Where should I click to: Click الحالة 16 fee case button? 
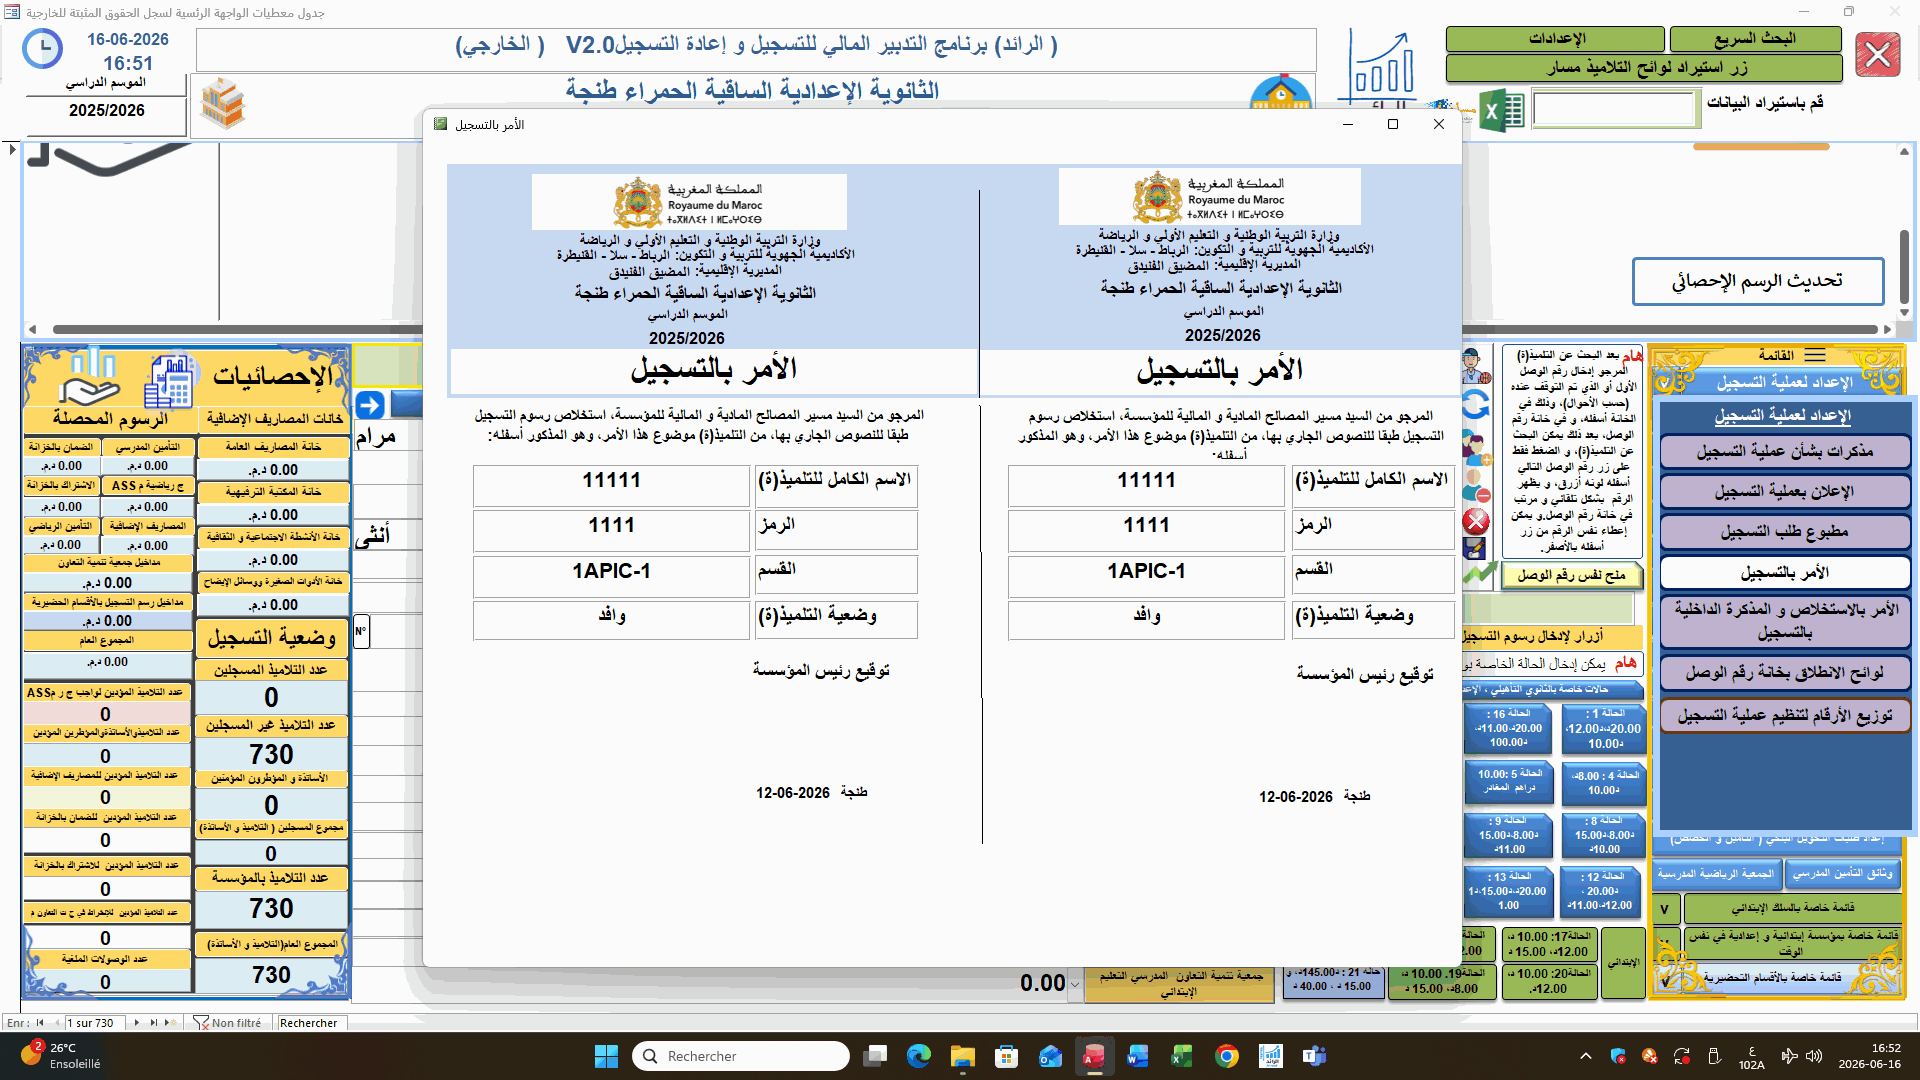tap(1509, 729)
